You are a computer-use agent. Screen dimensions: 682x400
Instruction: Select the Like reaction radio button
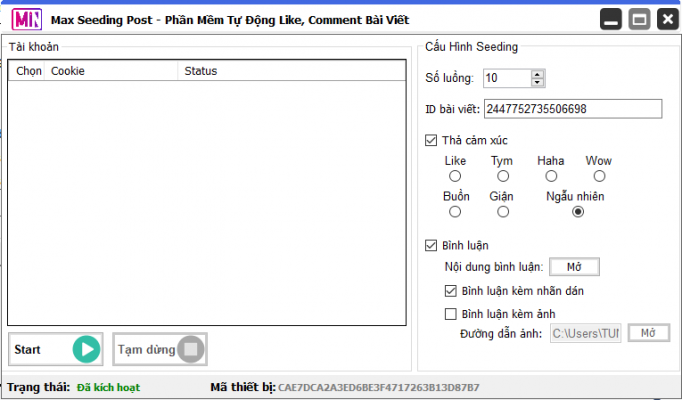tap(455, 176)
